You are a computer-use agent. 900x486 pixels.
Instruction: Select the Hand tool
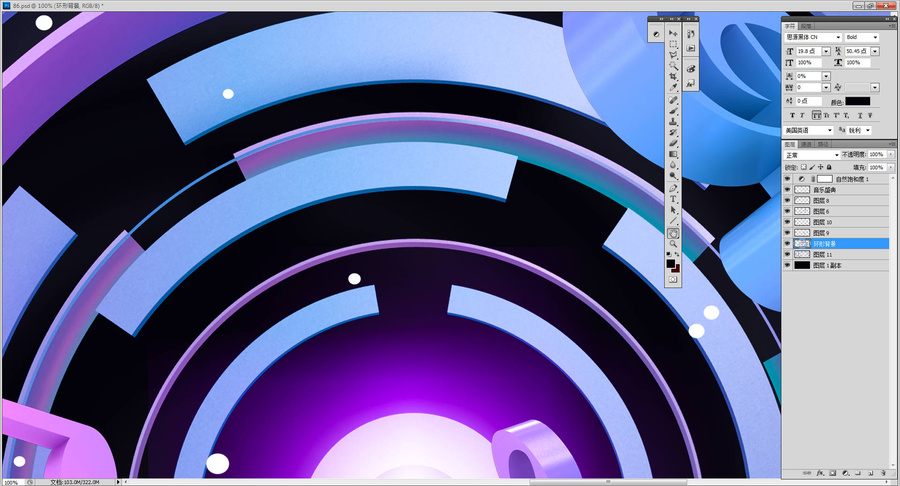click(673, 234)
